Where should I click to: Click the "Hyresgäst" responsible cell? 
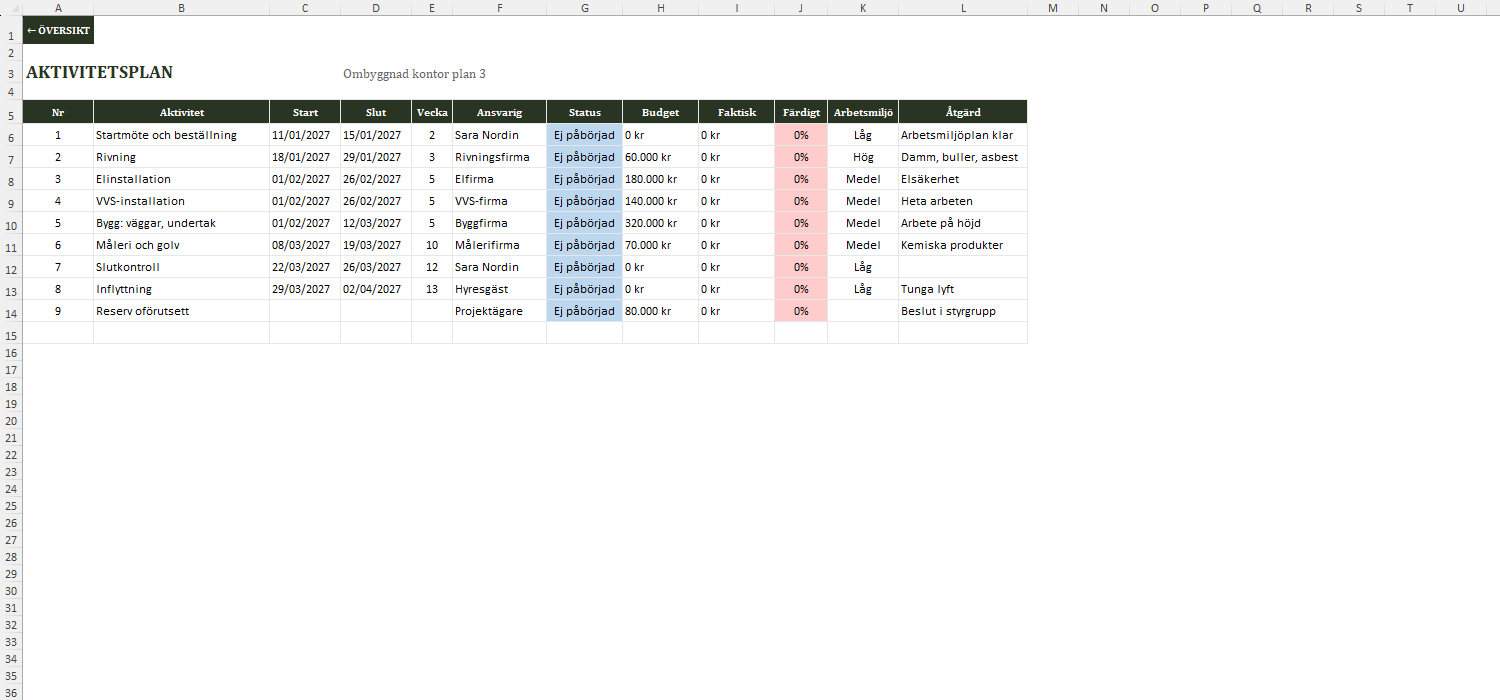500,289
